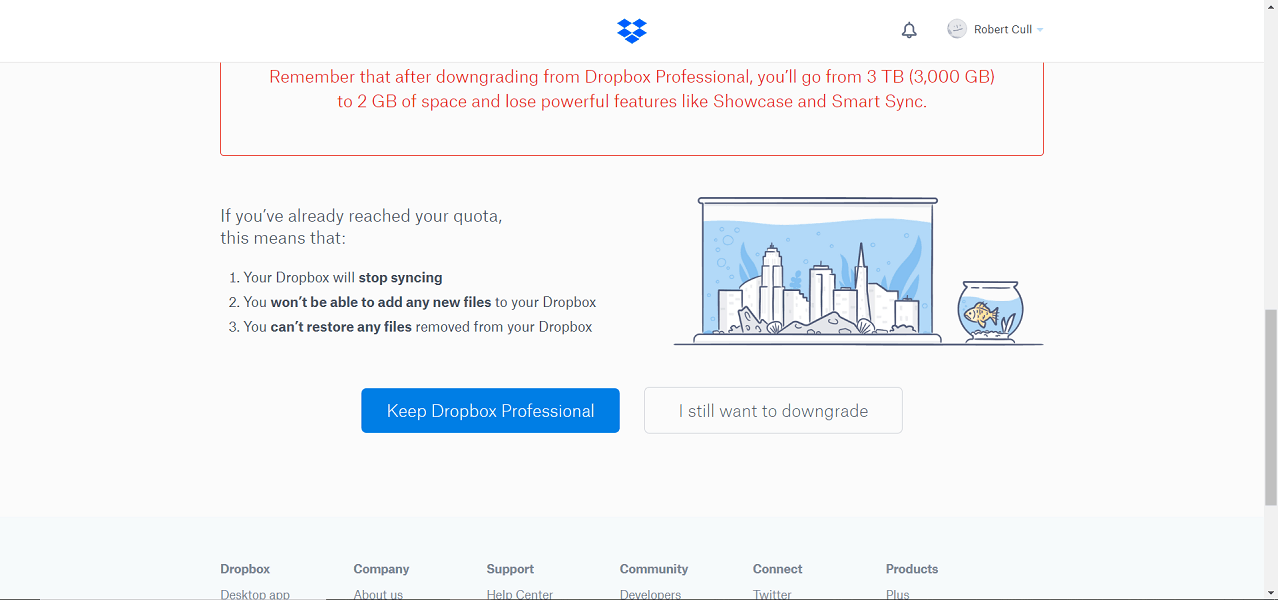
Task: Click the scrollbar down arrow
Action: coord(1269,592)
